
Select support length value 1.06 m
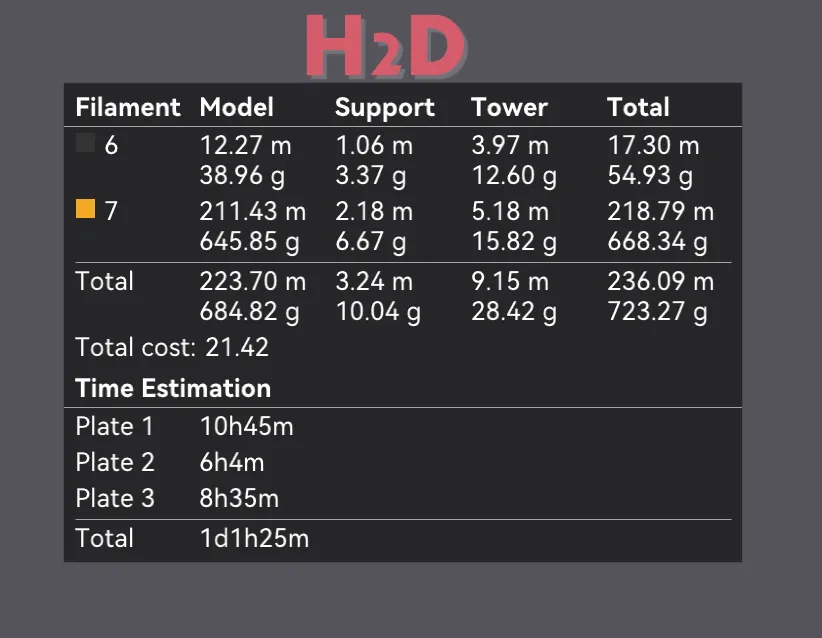[374, 145]
